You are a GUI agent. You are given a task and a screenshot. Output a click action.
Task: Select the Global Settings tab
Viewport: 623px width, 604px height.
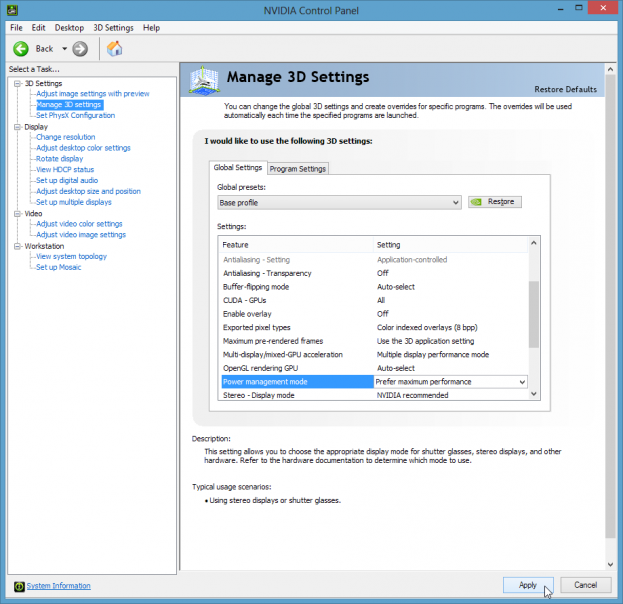tap(238, 167)
